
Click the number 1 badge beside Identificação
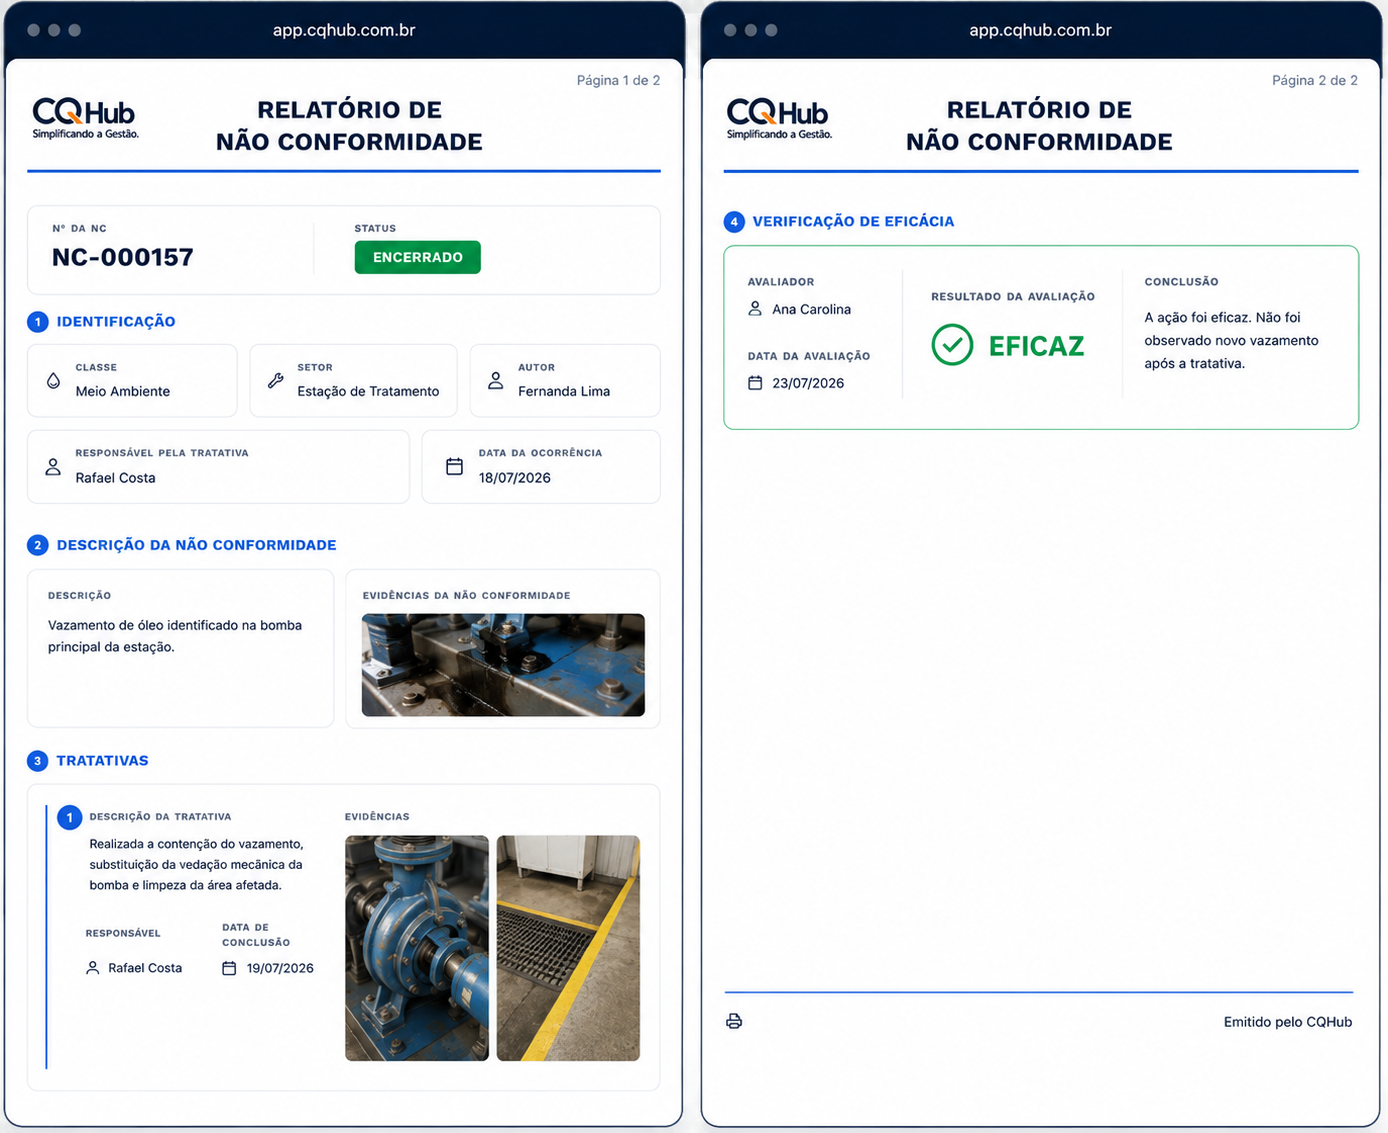(38, 322)
